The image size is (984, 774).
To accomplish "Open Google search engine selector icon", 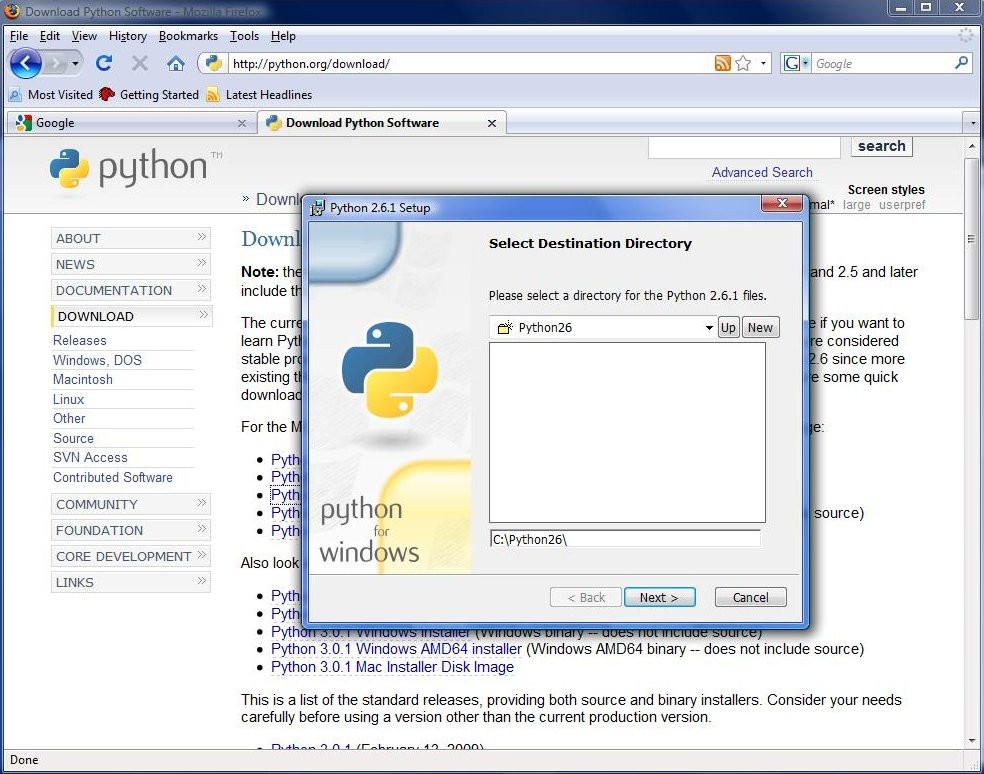I will click(x=795, y=63).
